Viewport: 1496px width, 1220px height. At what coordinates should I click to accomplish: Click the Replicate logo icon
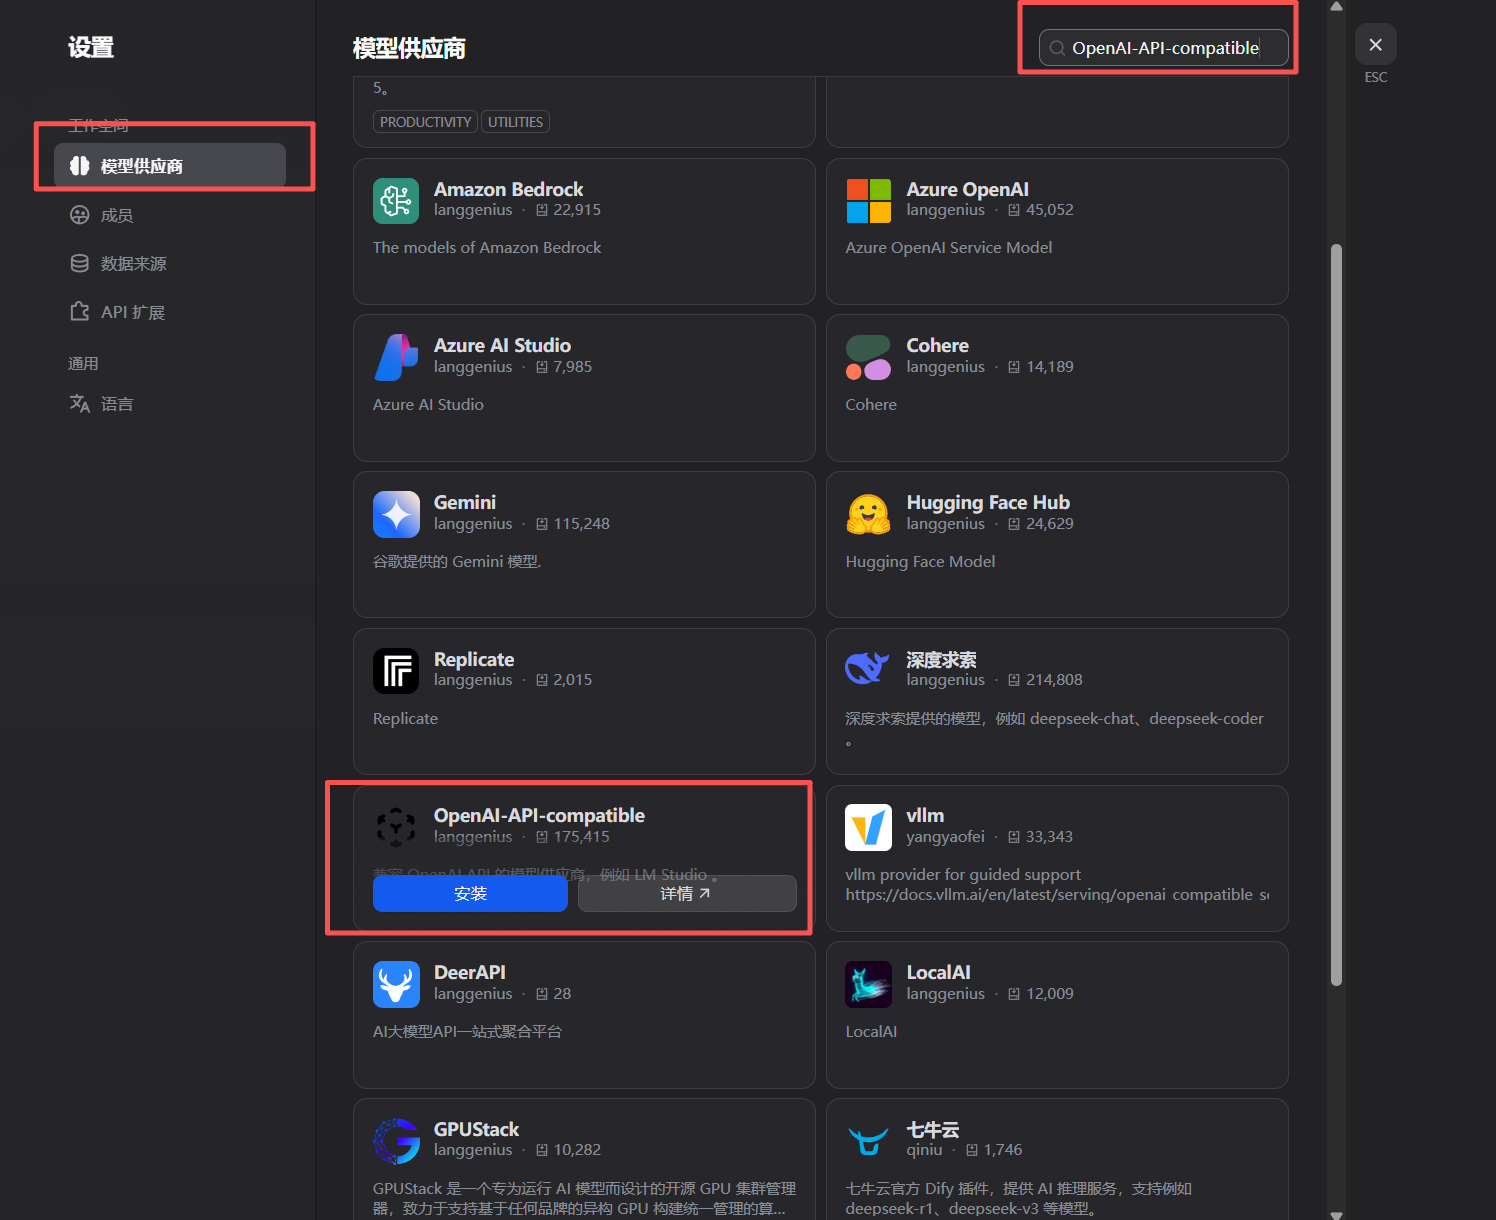[396, 671]
